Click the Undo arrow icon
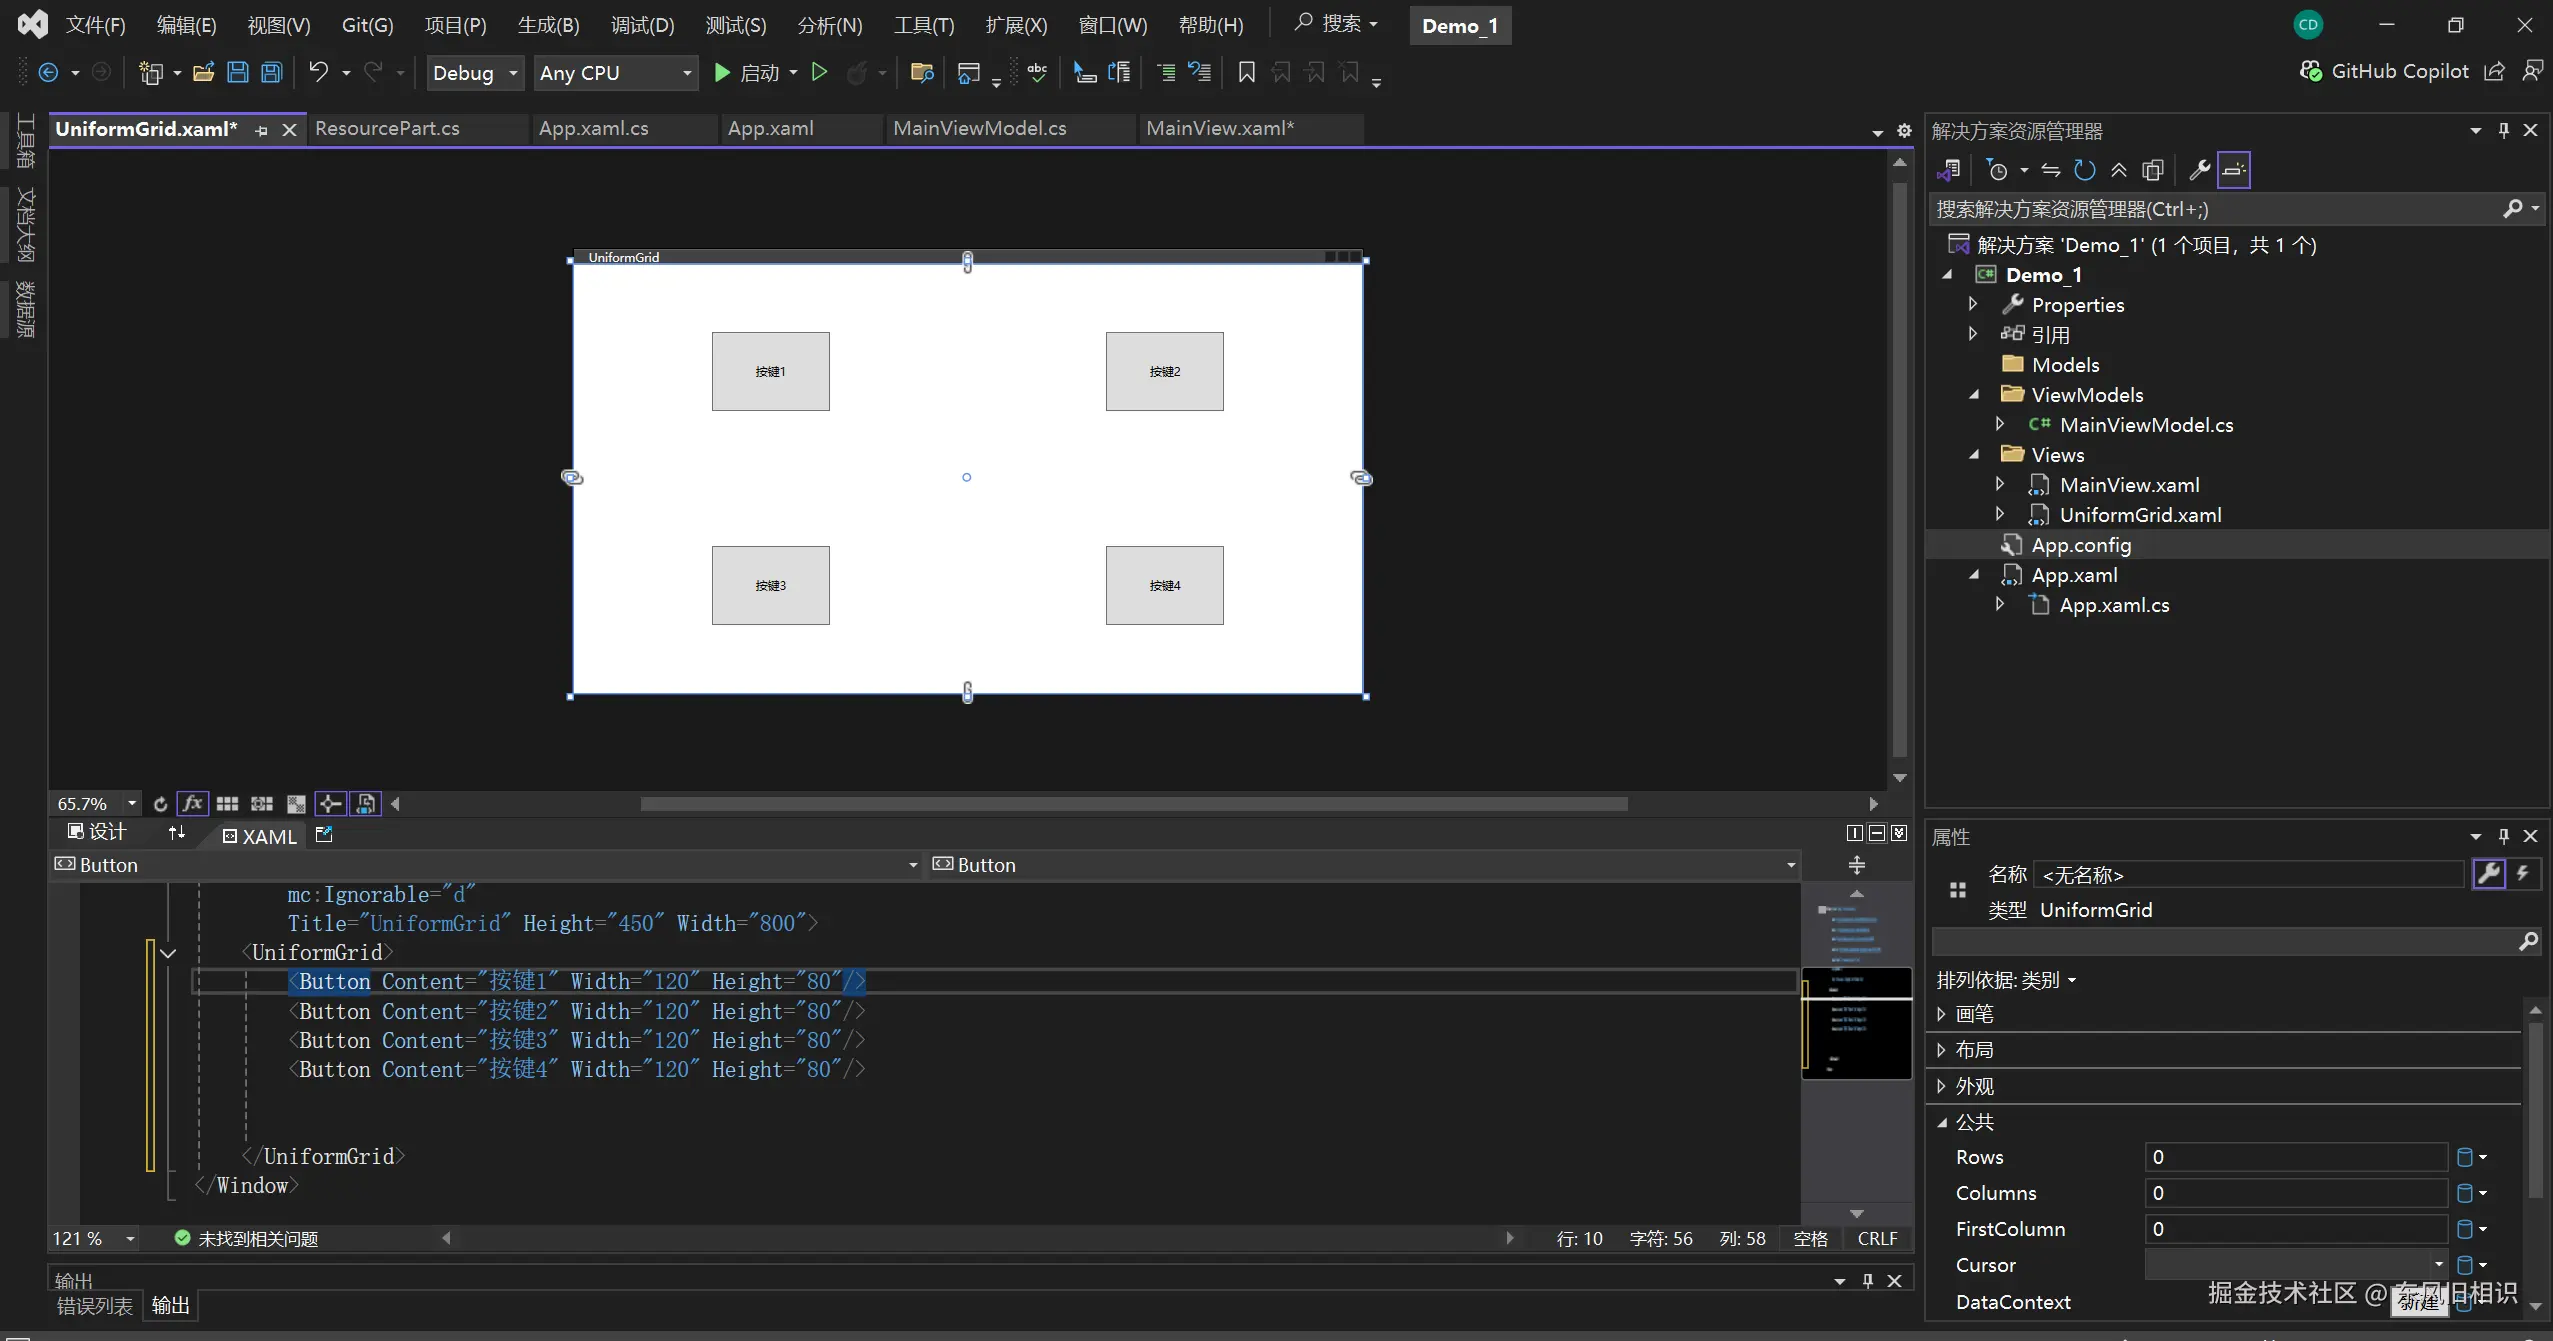 (x=318, y=72)
